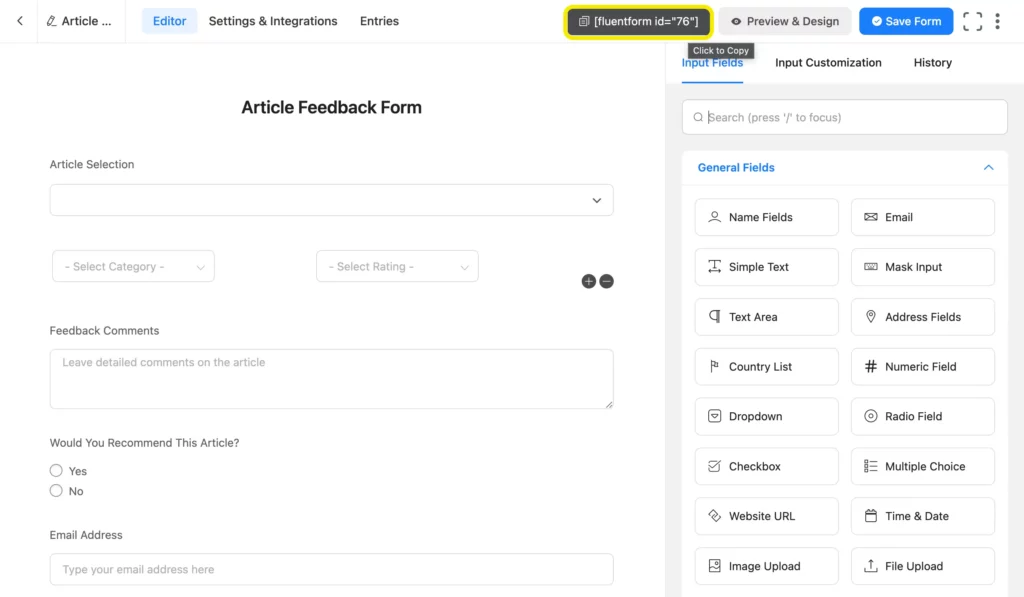
Task: Click the eye icon in Preview & Design
Action: [736, 22]
